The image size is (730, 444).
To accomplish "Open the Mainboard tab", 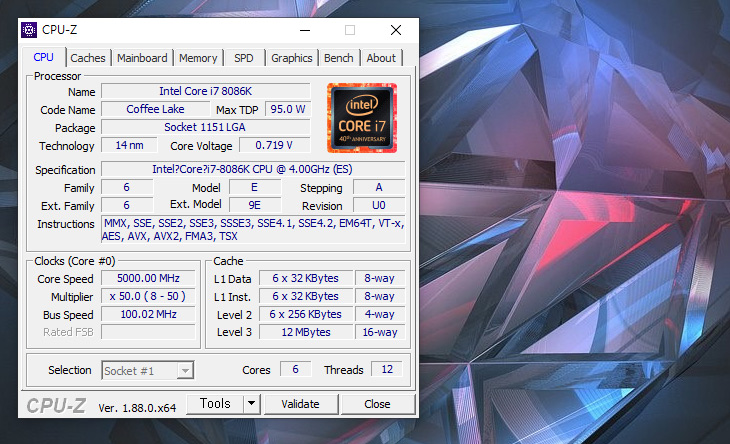I will (142, 58).
